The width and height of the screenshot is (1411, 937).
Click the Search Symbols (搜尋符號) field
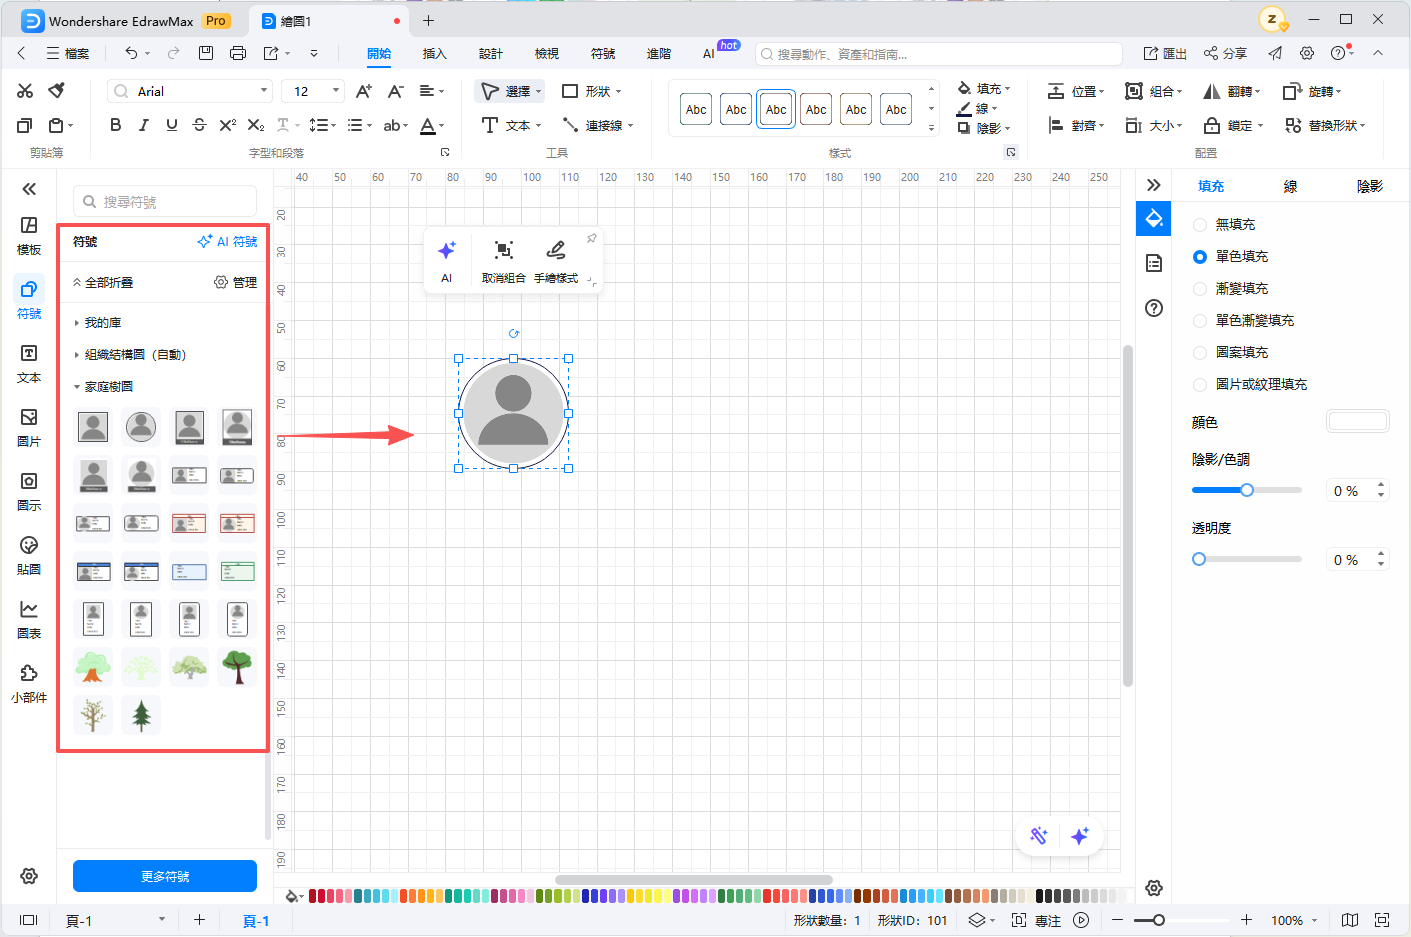pos(166,202)
